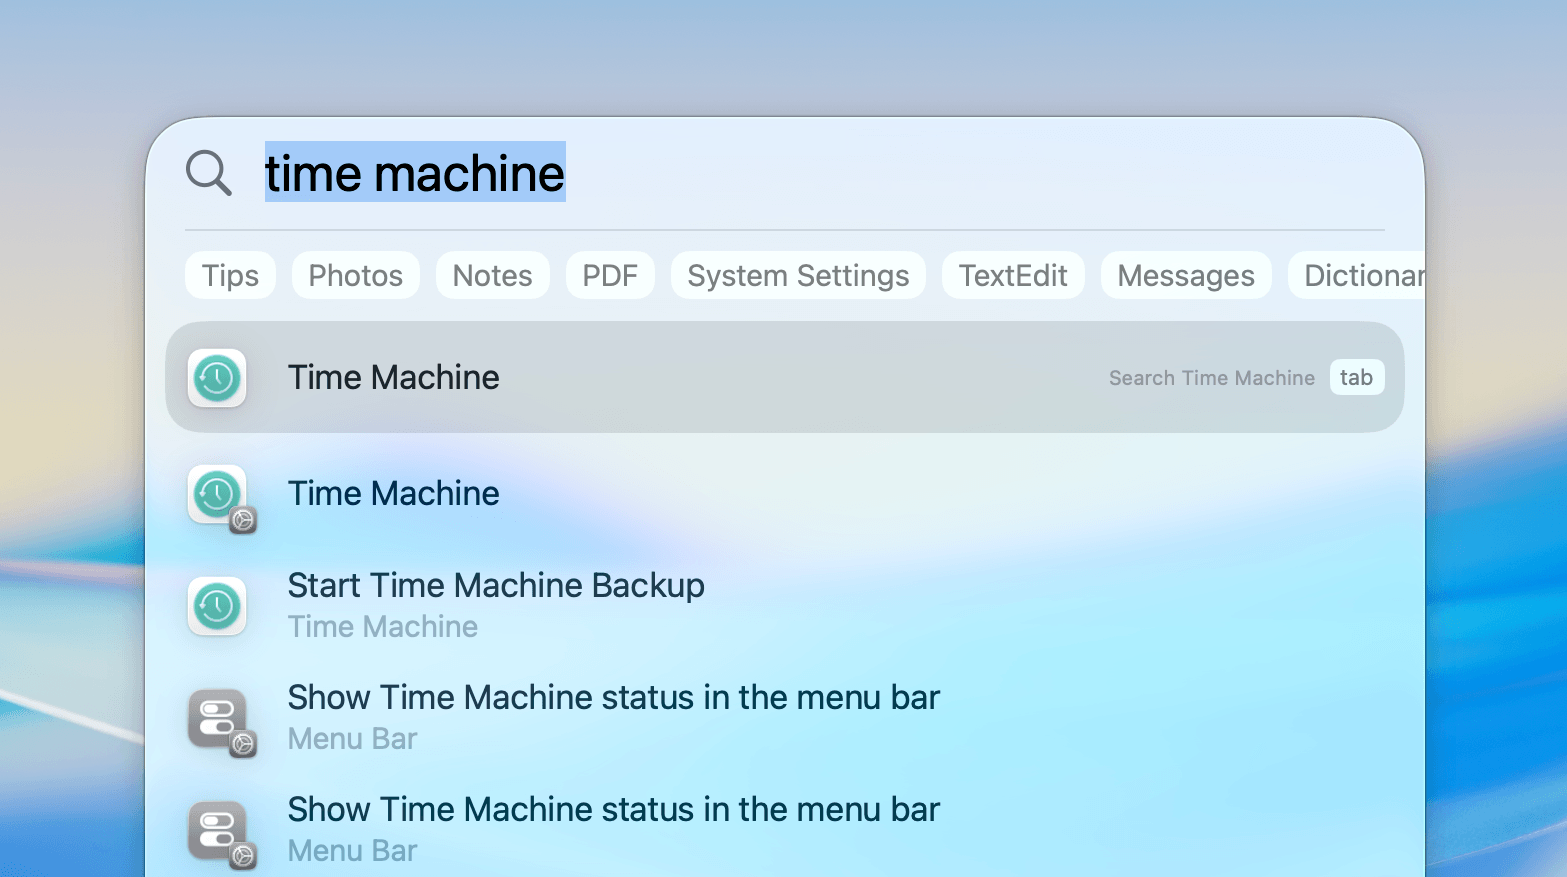Click the 'Search Time Machine' label
Viewport: 1567px width, 877px height.
(1211, 378)
